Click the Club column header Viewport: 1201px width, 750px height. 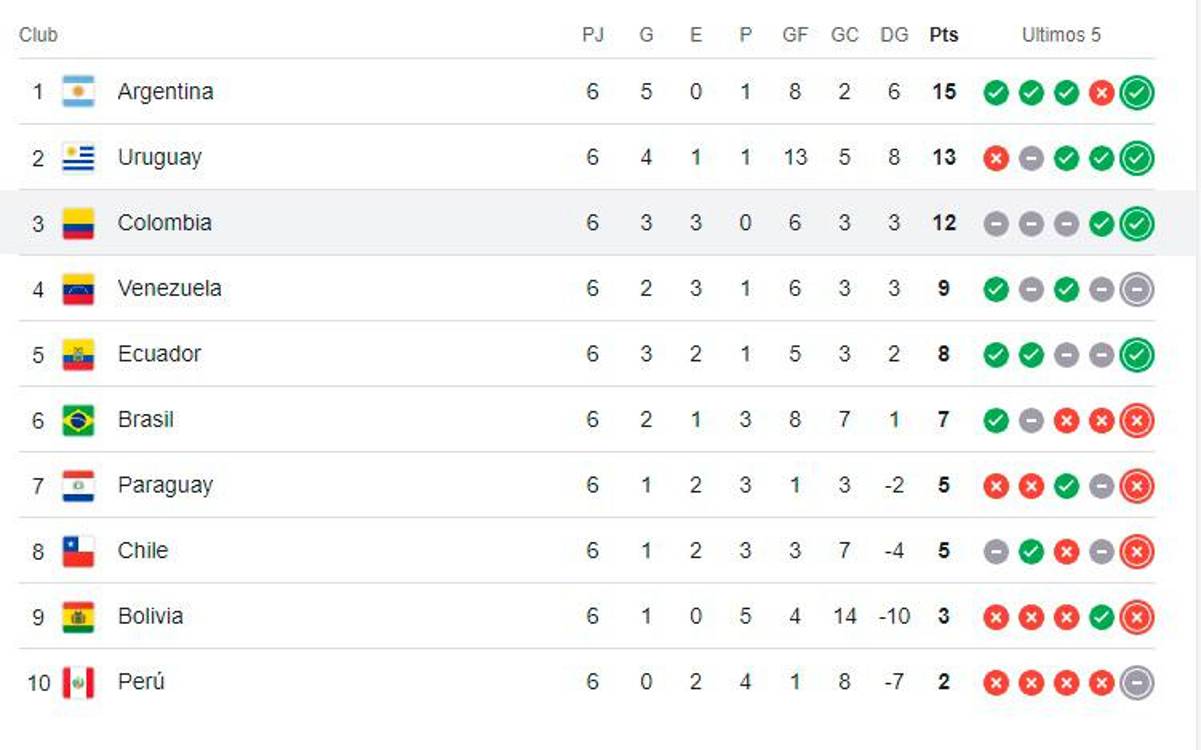[38, 35]
